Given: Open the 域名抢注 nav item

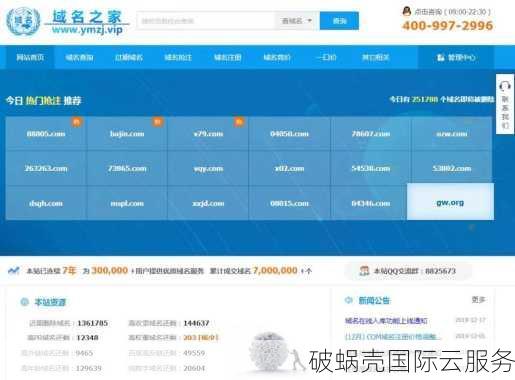Looking at the screenshot, I should (x=178, y=57).
